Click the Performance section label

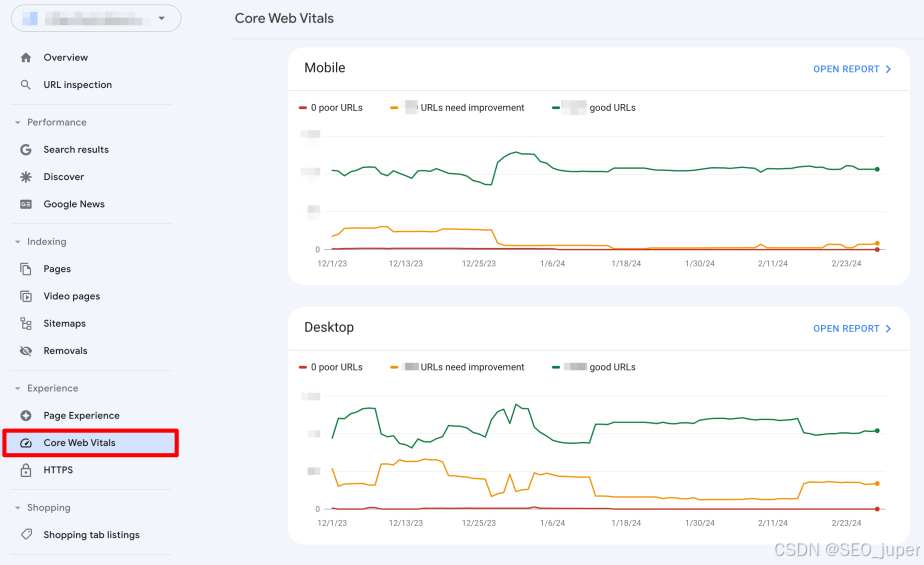point(57,123)
